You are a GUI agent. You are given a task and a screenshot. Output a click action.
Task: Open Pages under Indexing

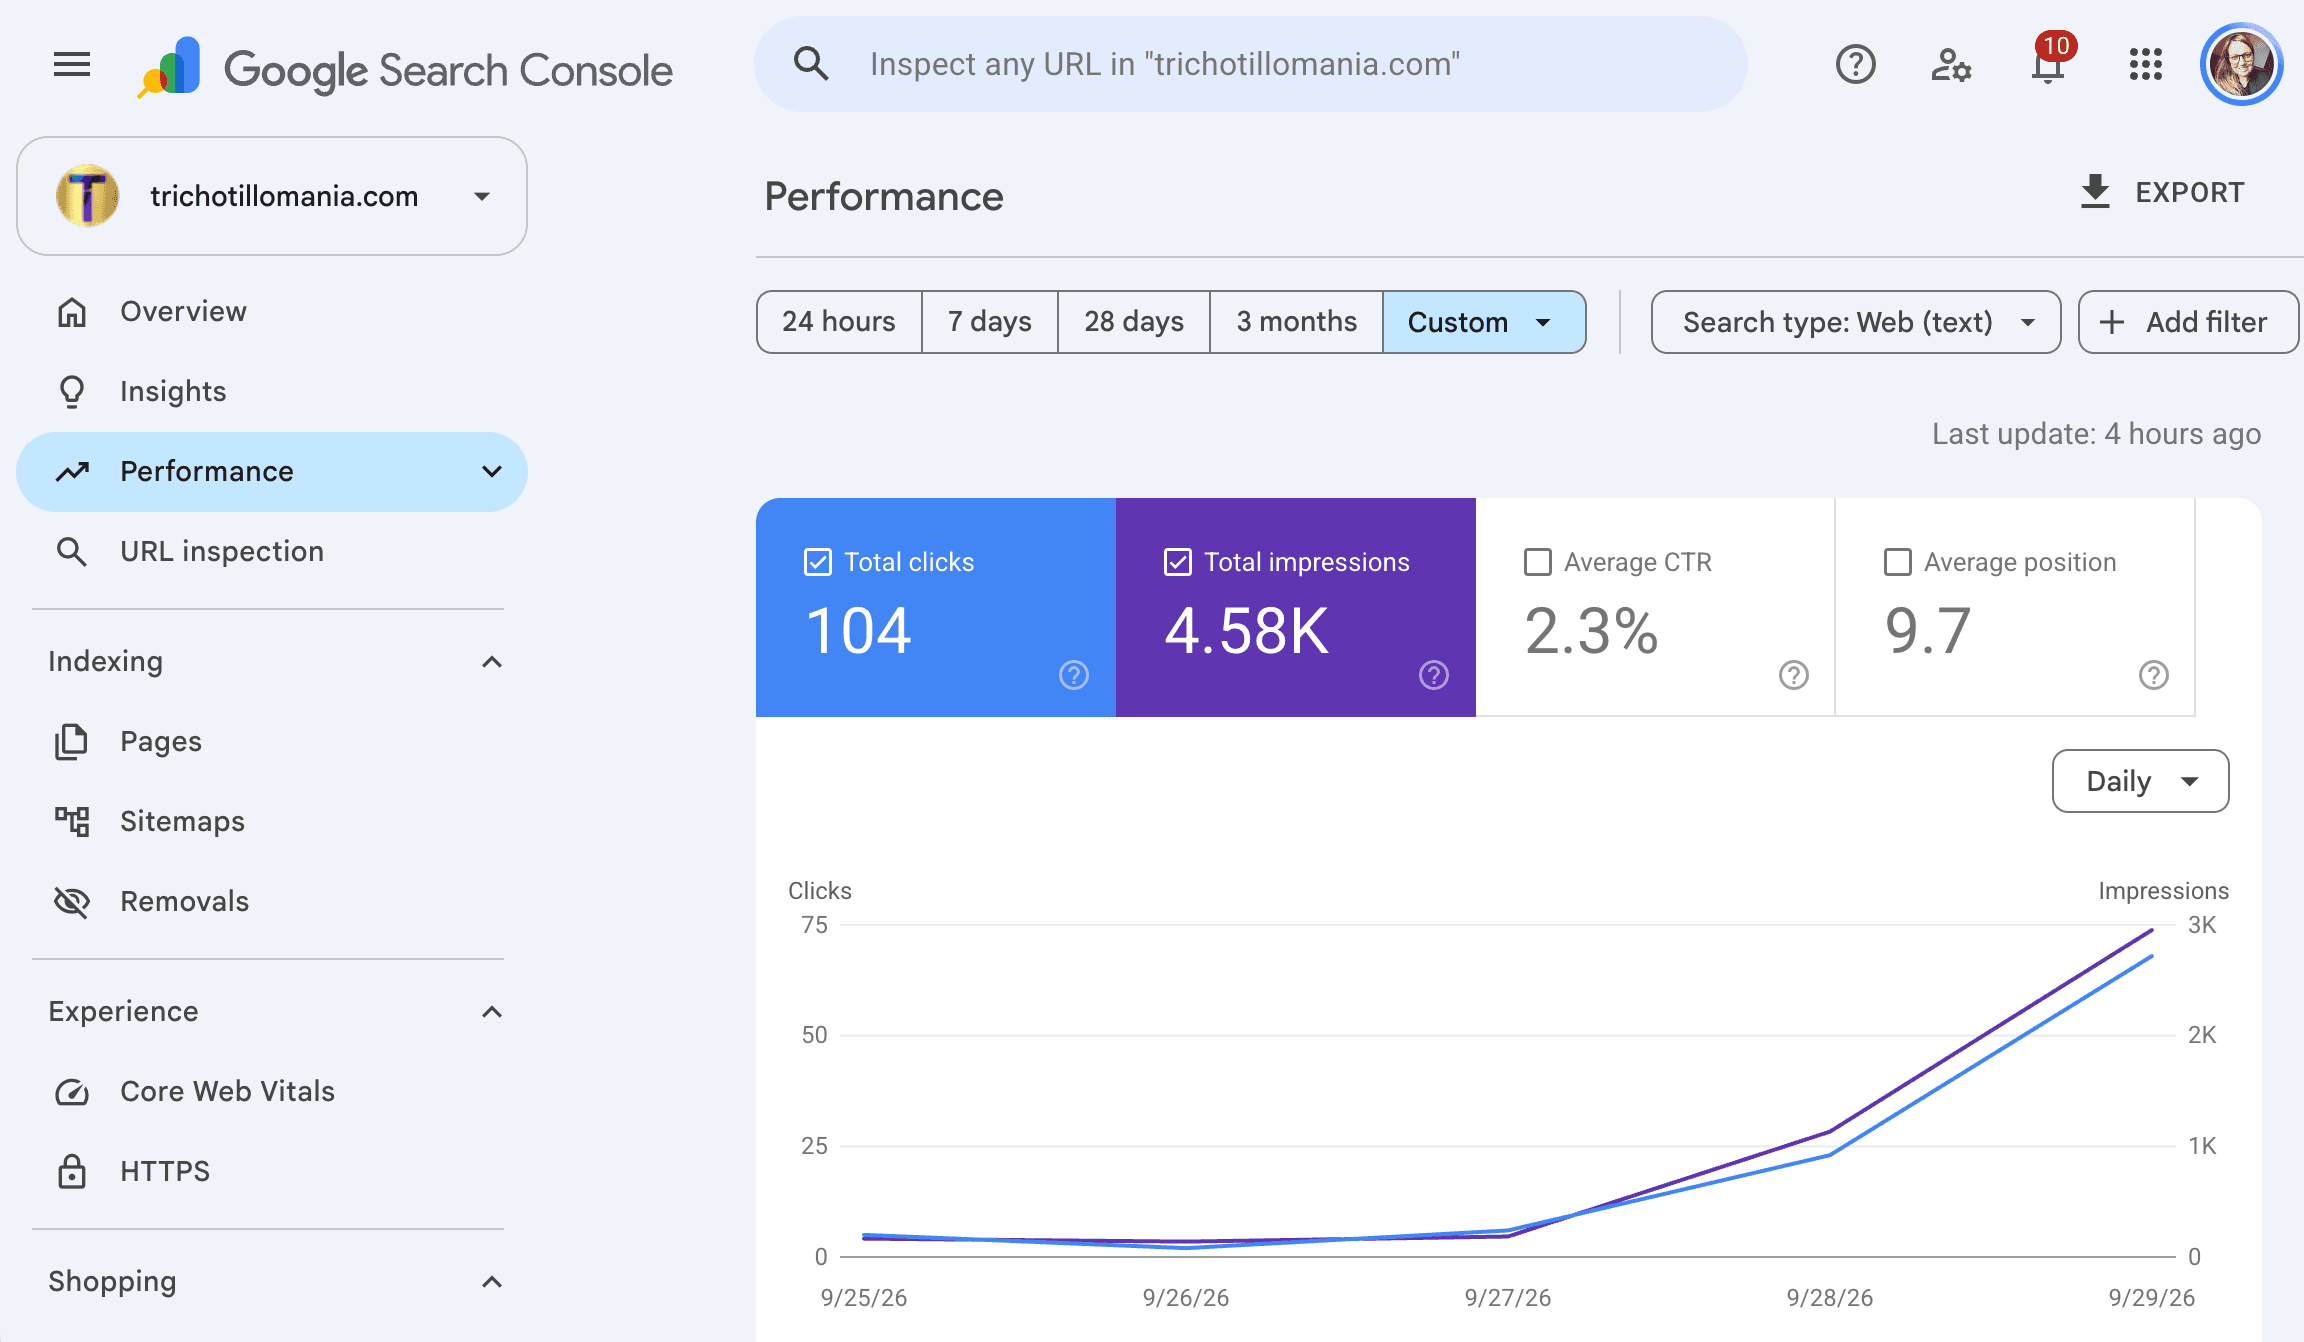[x=272, y=742]
